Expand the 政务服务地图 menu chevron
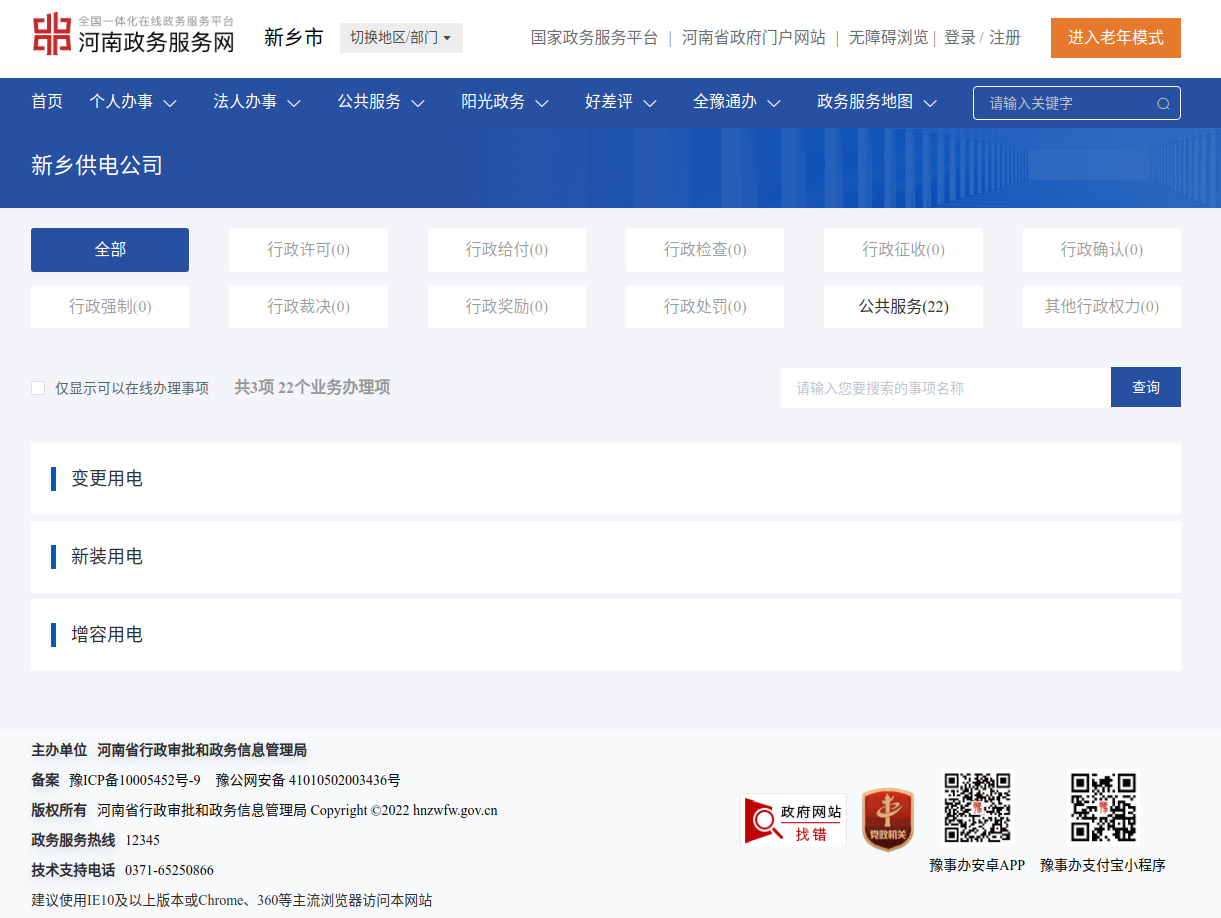Viewport: 1221px width, 918px height. pos(930,103)
